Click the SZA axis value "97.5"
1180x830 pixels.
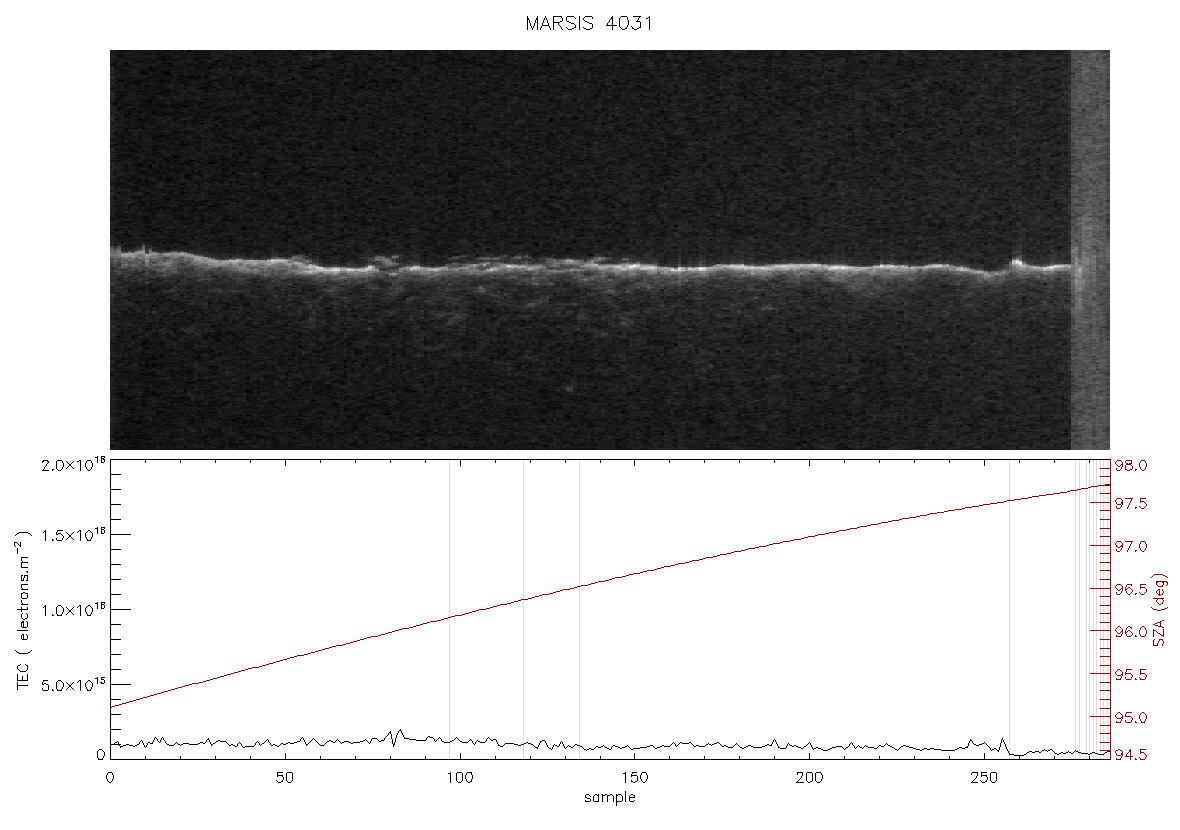point(1131,503)
